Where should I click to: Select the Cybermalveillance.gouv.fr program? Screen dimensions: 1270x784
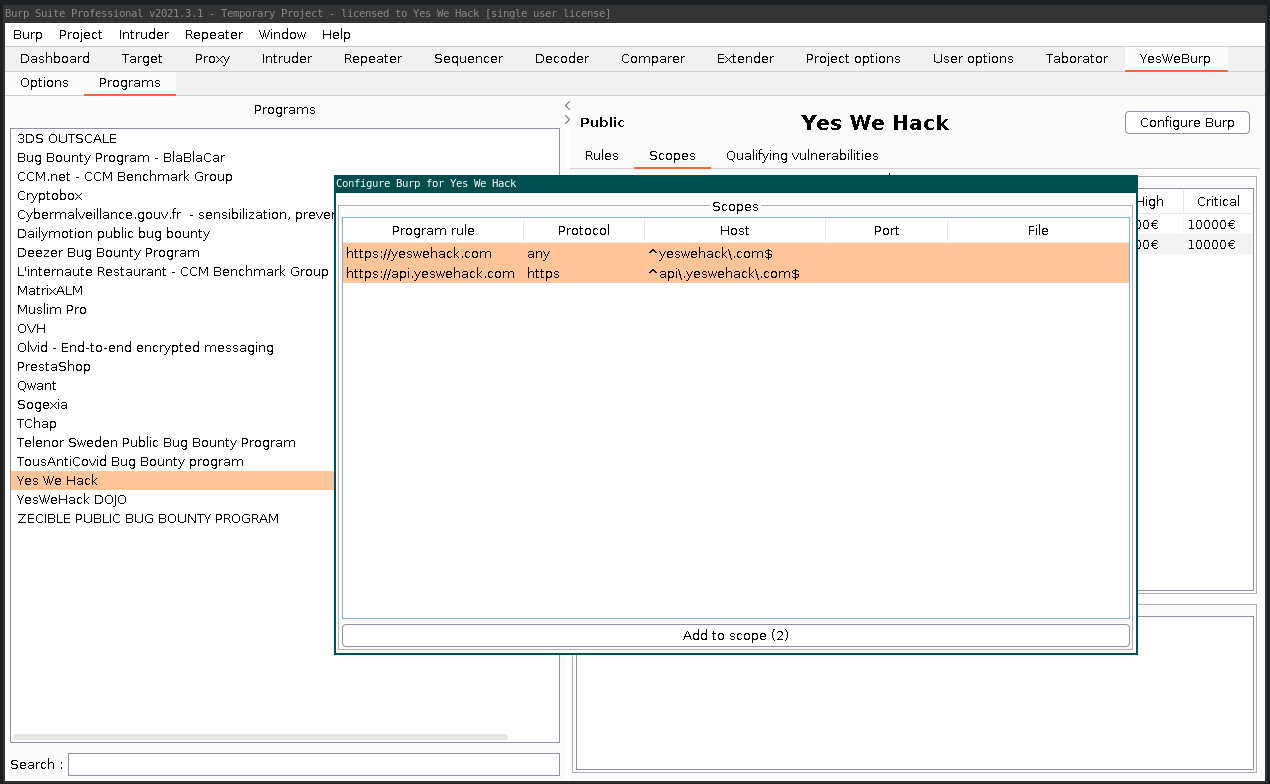coord(173,215)
